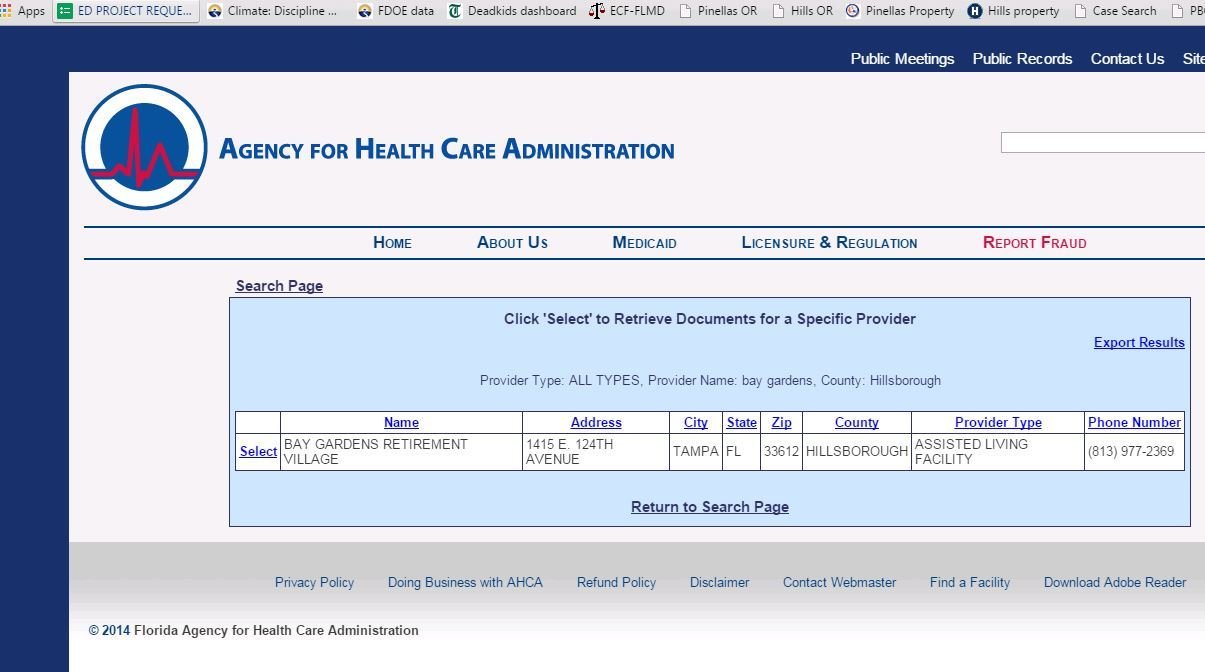This screenshot has height=672, width=1205.
Task: Click Contact Webmaster footer link
Action: [x=839, y=582]
